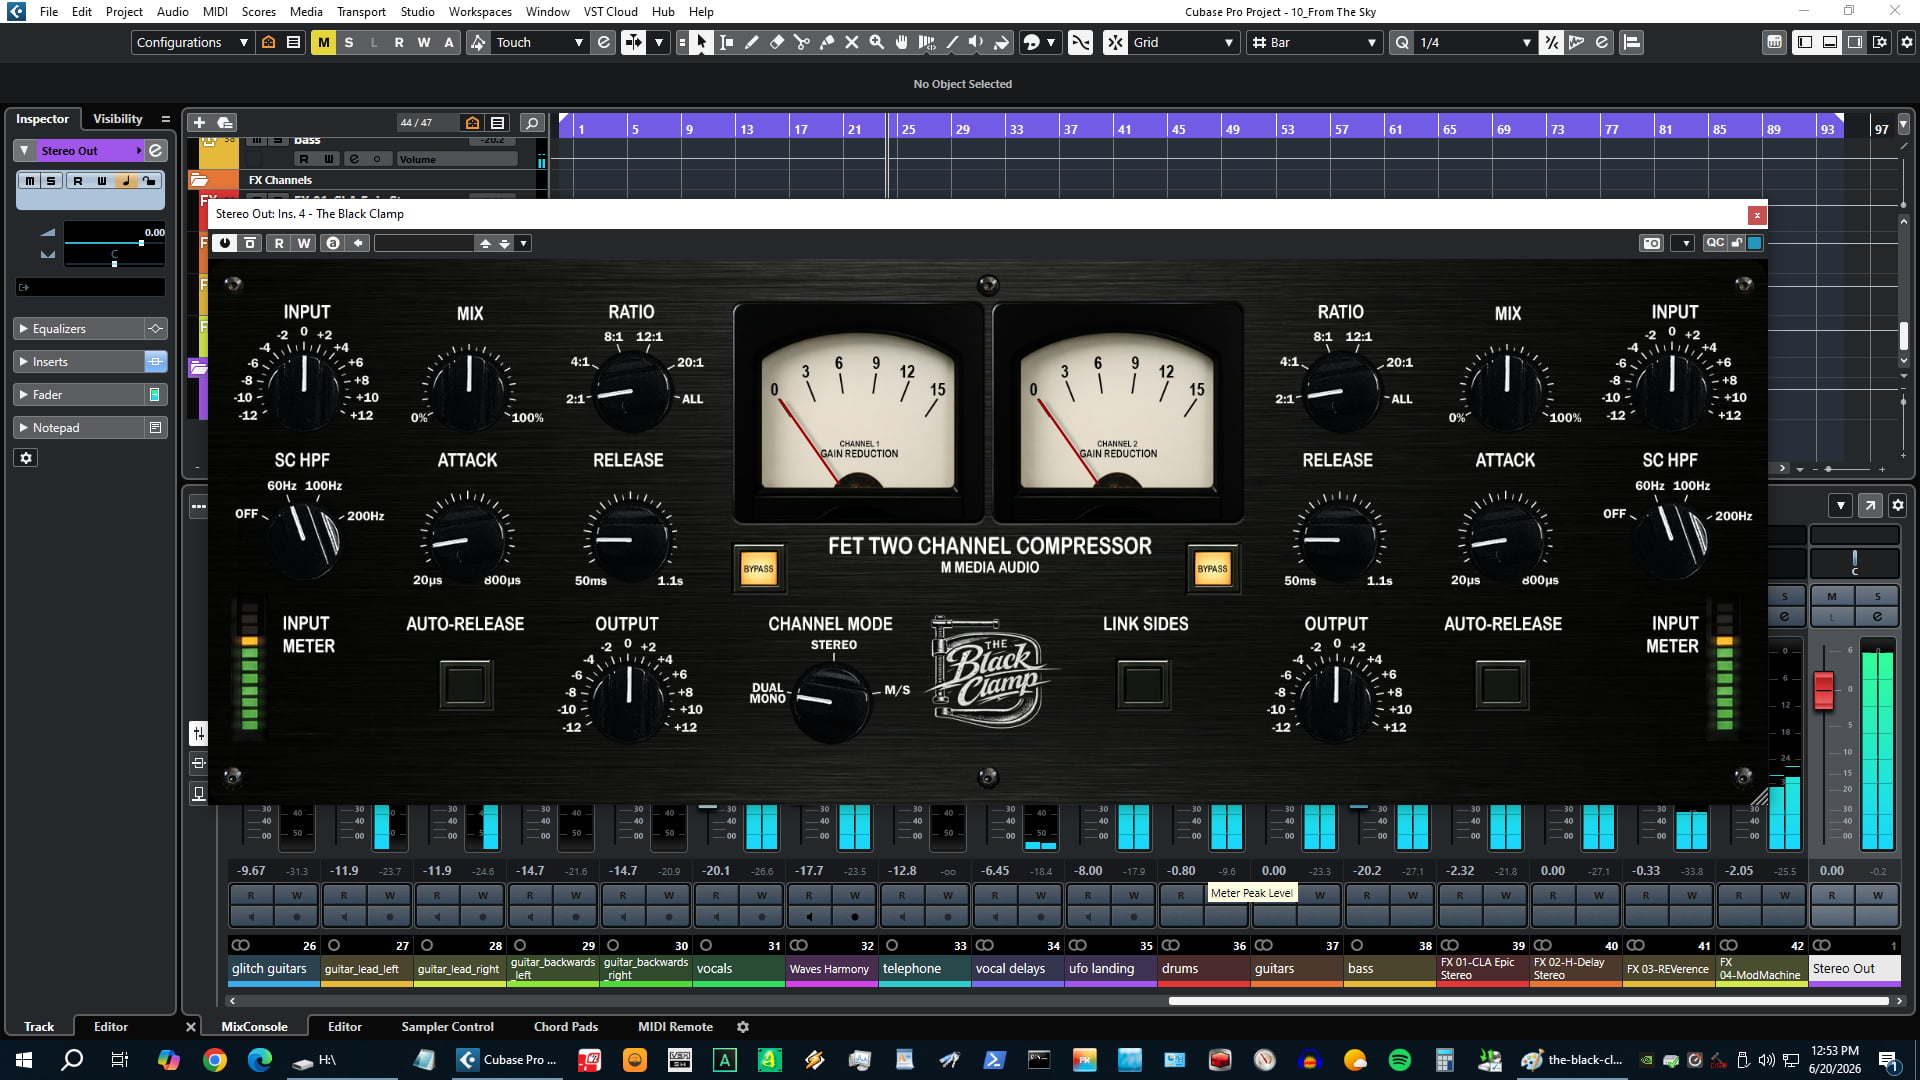Open the VST Cloud menu
Viewport: 1920px width, 1080px height.
[x=610, y=11]
